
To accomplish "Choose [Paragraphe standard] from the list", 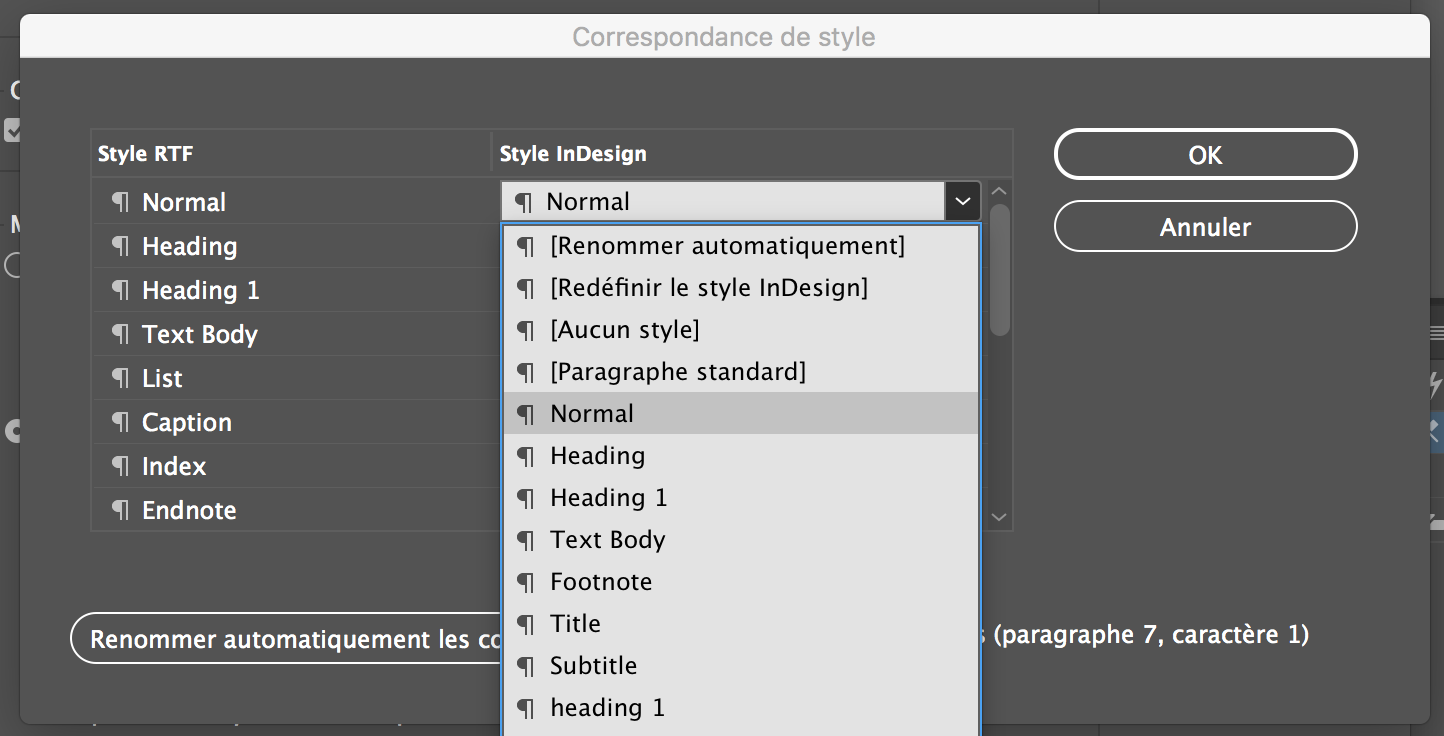I will tap(740, 372).
